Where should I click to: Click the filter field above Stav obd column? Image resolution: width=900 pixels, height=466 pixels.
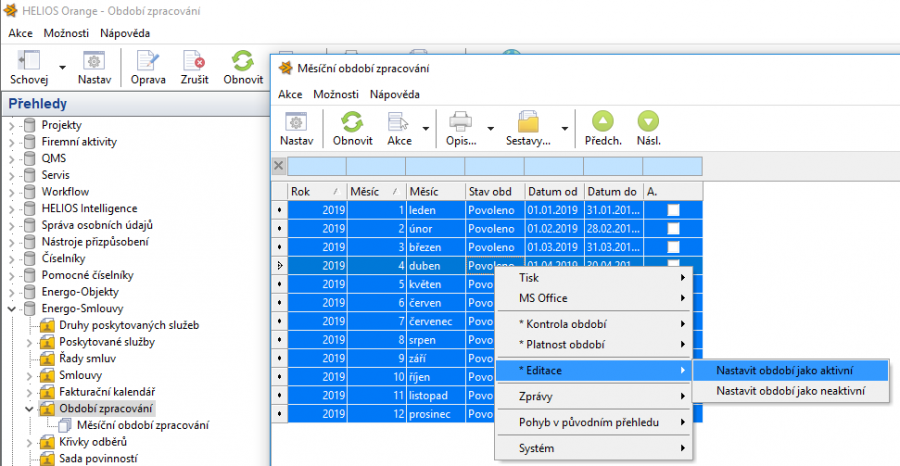(x=495, y=166)
